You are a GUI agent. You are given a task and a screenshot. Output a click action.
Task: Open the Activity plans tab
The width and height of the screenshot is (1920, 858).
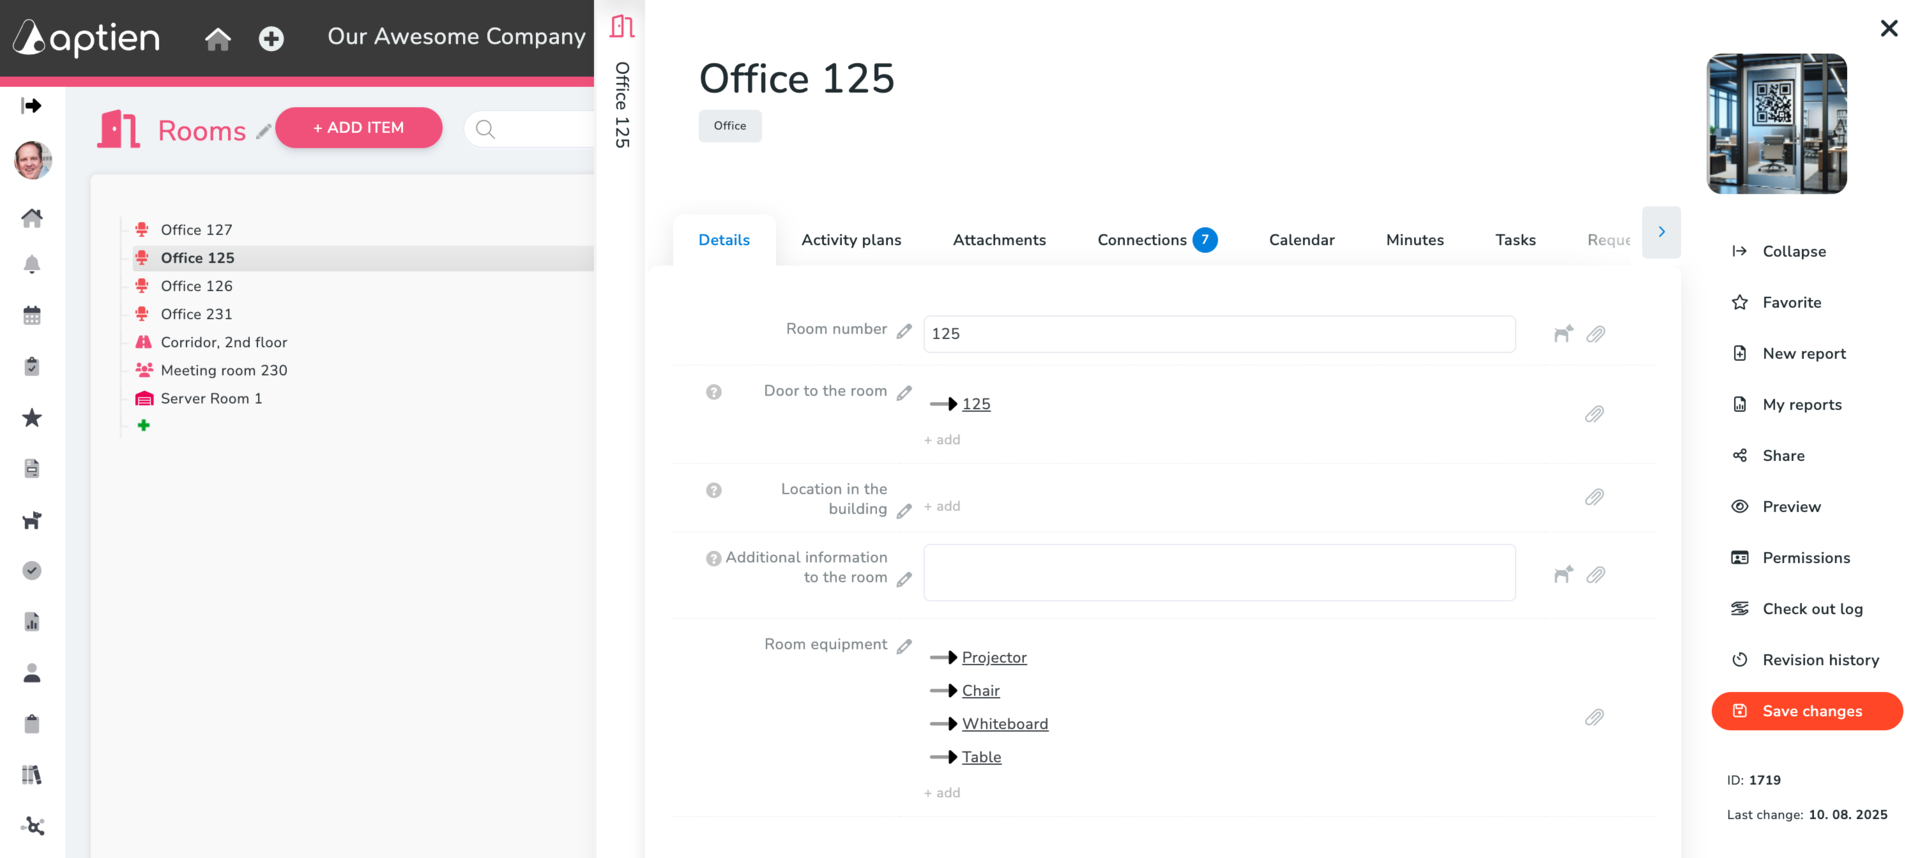click(x=851, y=240)
